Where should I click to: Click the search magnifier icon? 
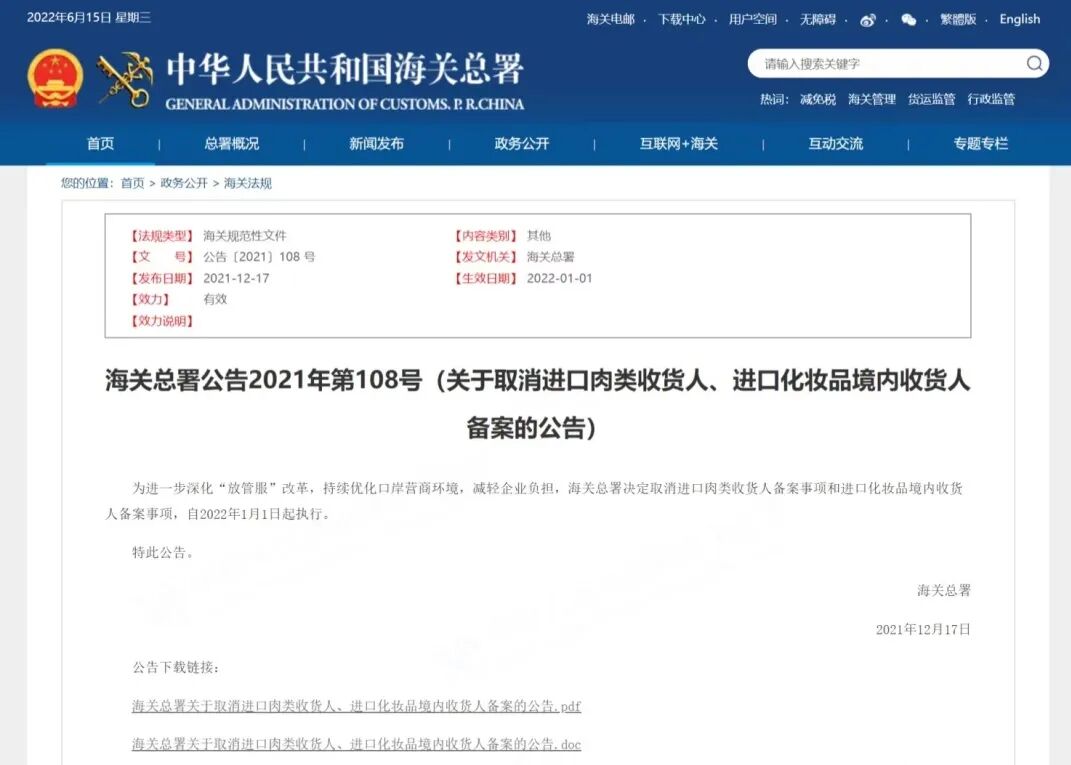pos(1034,63)
